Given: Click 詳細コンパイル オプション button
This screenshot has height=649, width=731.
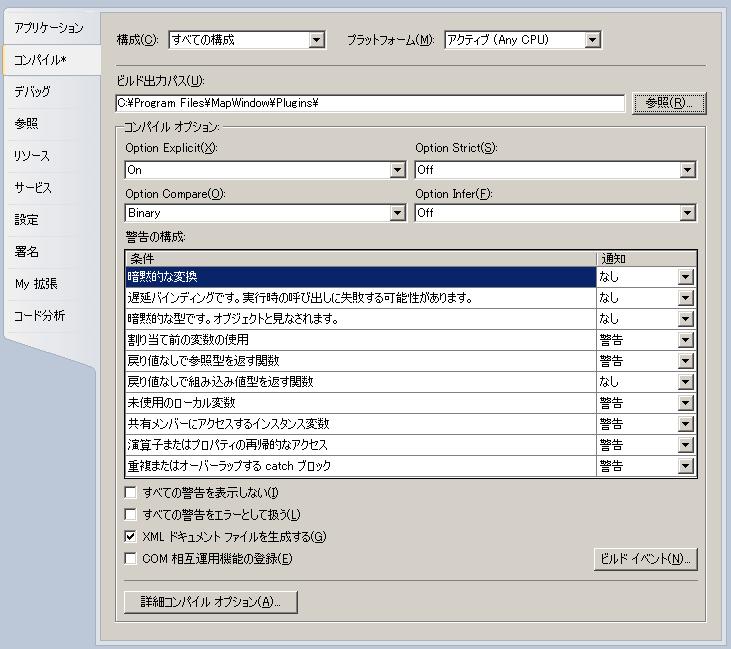Looking at the screenshot, I should 210,602.
